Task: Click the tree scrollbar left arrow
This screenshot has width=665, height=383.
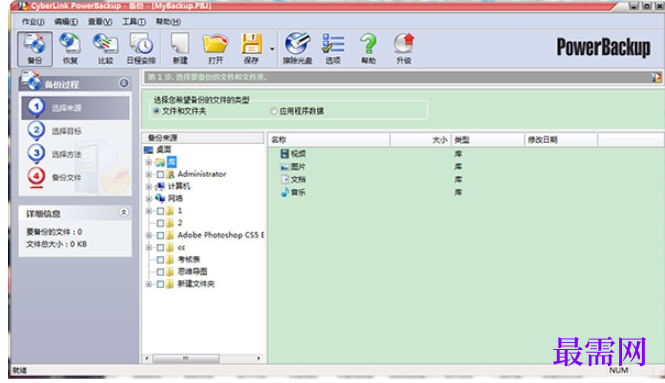Action: (147, 358)
